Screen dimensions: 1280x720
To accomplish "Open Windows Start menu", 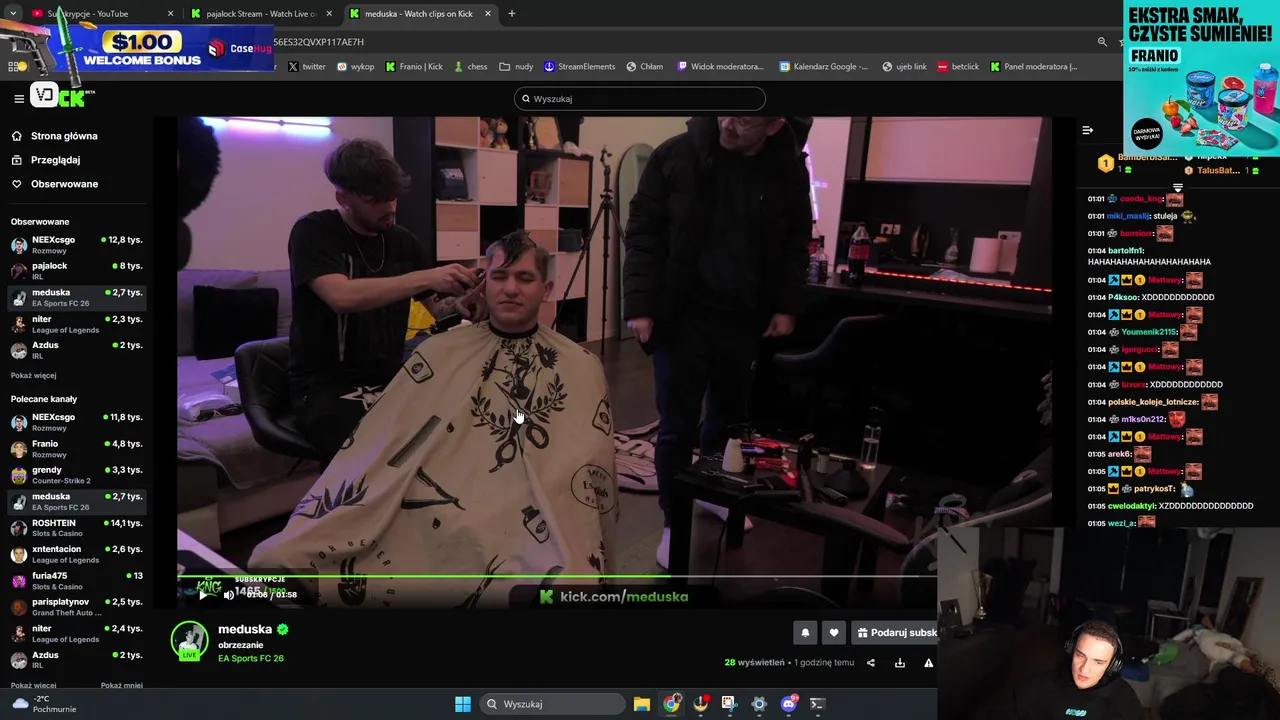I will tap(463, 704).
